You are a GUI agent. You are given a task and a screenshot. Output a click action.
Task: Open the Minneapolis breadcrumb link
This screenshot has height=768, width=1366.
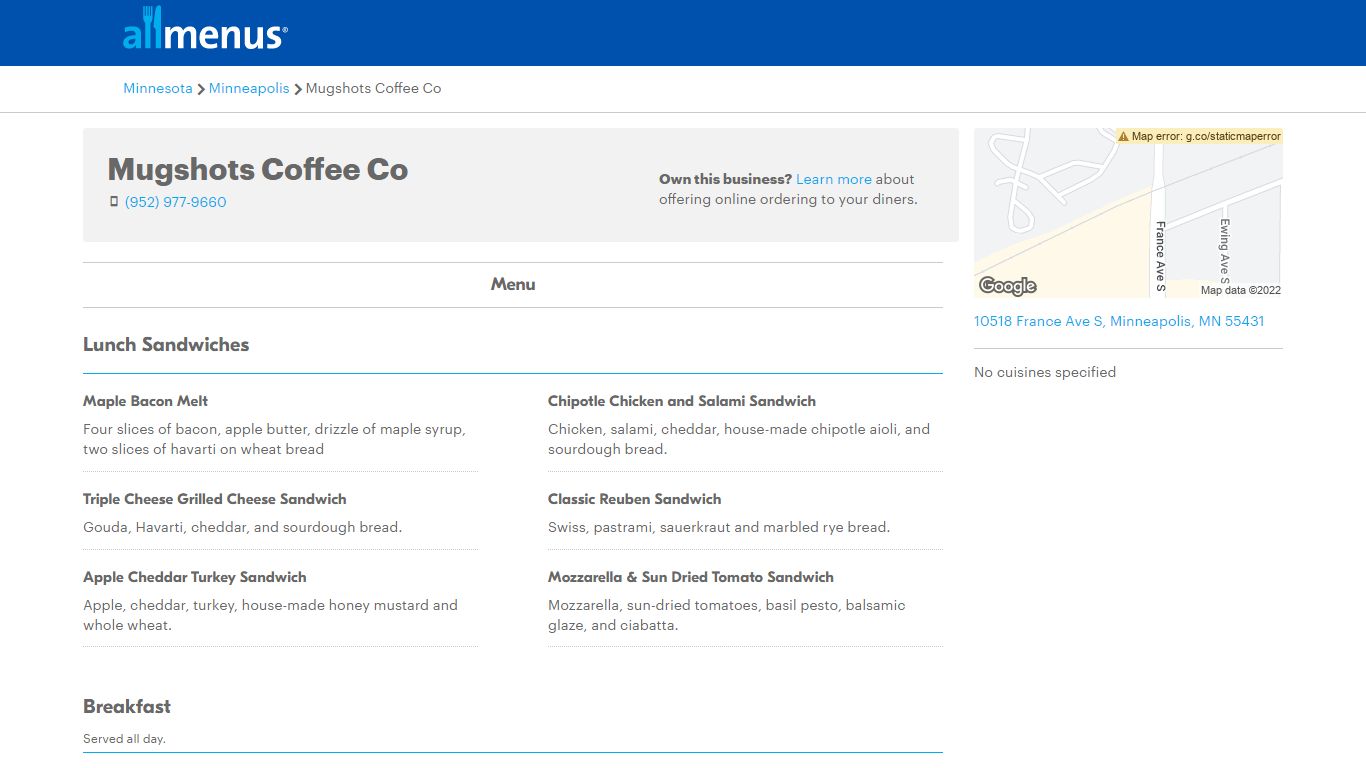[x=249, y=88]
